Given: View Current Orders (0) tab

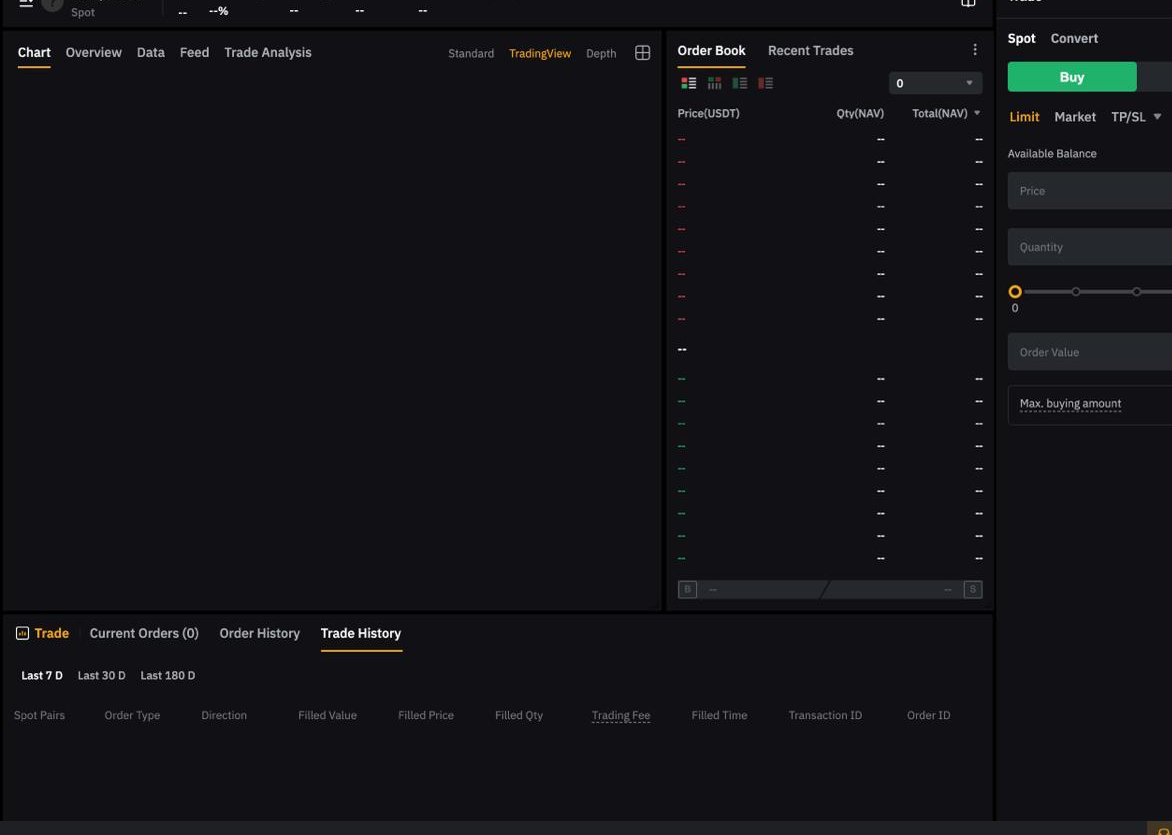Looking at the screenshot, I should click(144, 633).
